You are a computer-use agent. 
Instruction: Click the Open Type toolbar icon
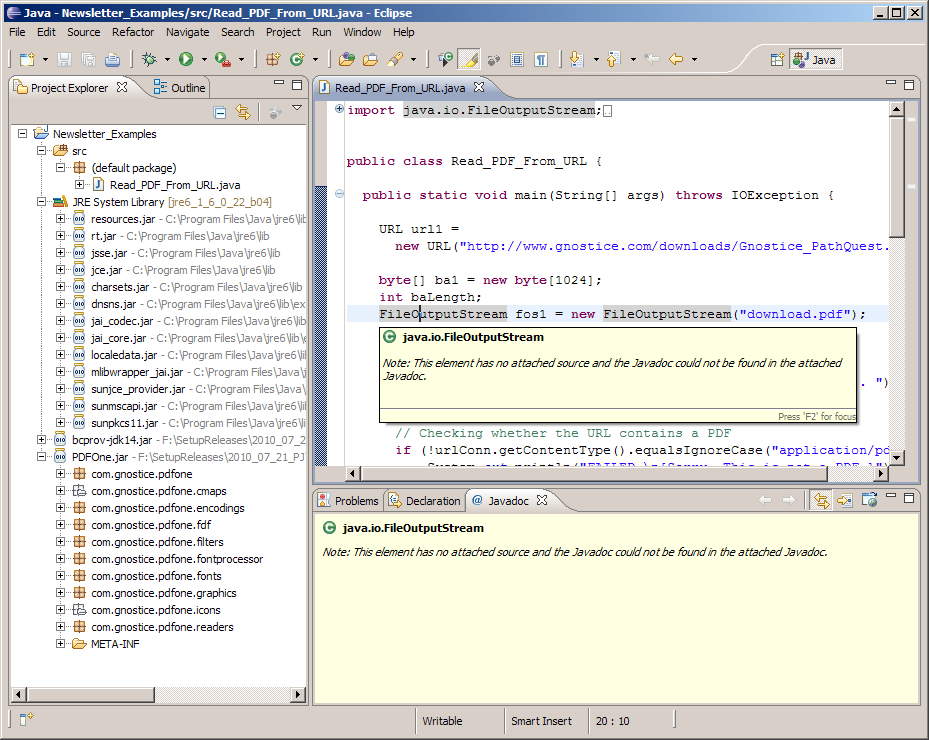click(x=347, y=59)
